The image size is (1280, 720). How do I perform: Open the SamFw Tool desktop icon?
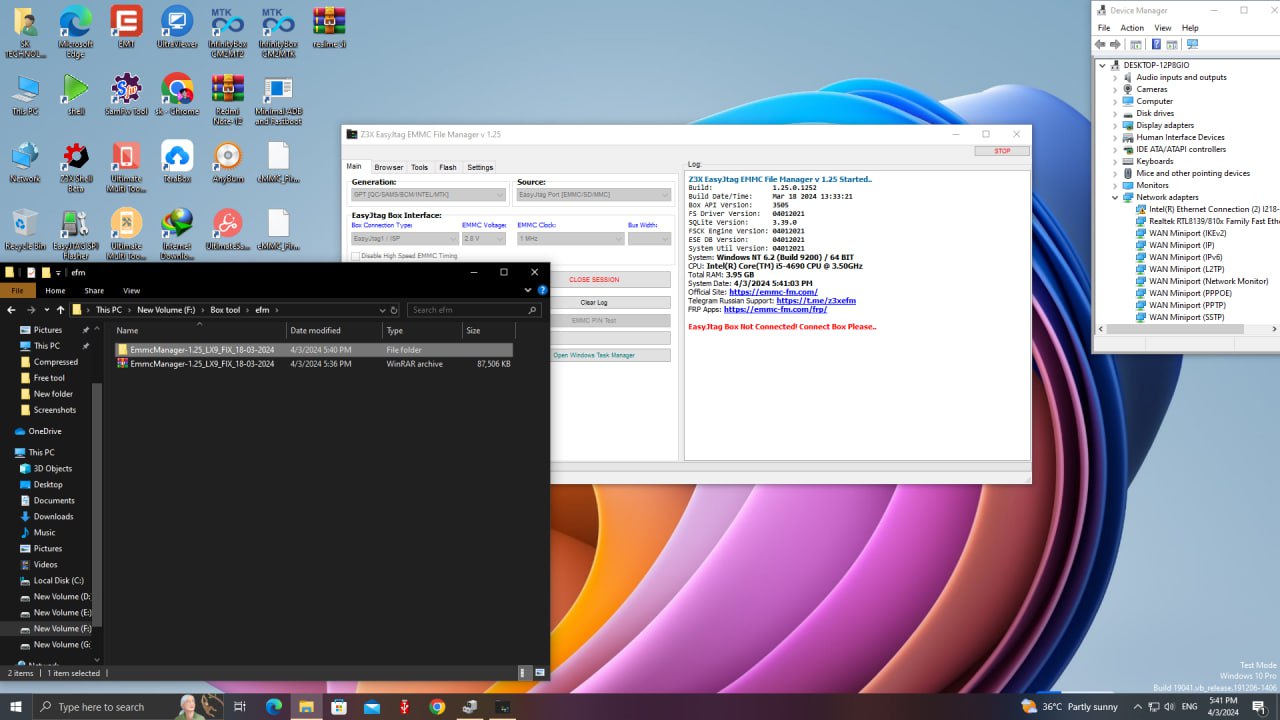(126, 95)
